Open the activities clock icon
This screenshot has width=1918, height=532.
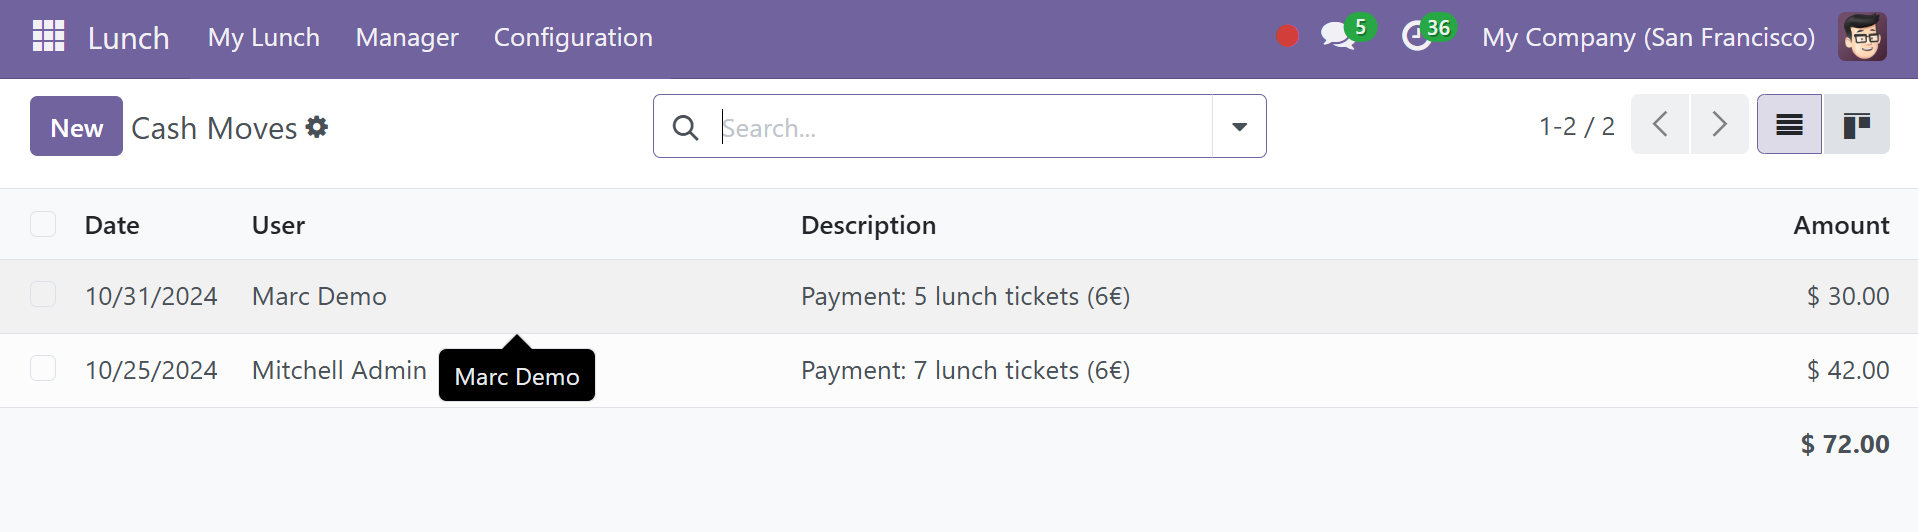coord(1416,37)
